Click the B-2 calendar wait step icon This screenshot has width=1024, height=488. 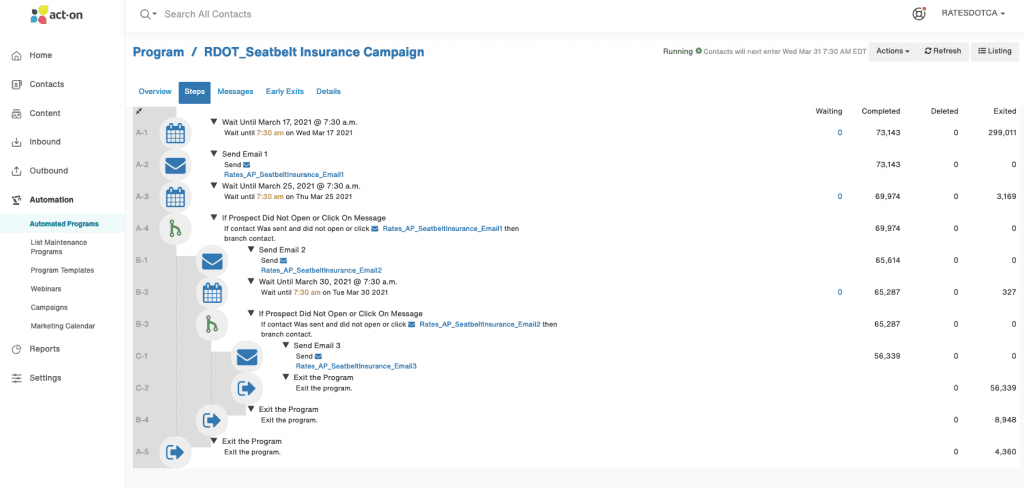tap(212, 293)
